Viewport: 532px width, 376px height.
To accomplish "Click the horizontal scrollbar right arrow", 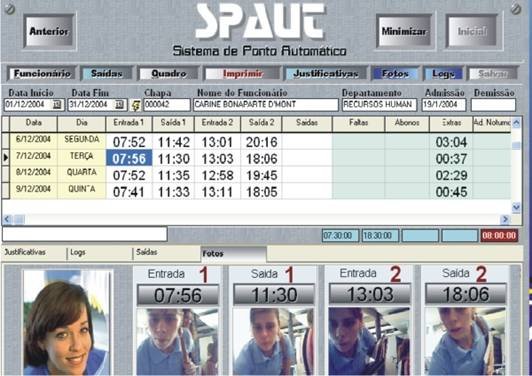I will coord(505,220).
